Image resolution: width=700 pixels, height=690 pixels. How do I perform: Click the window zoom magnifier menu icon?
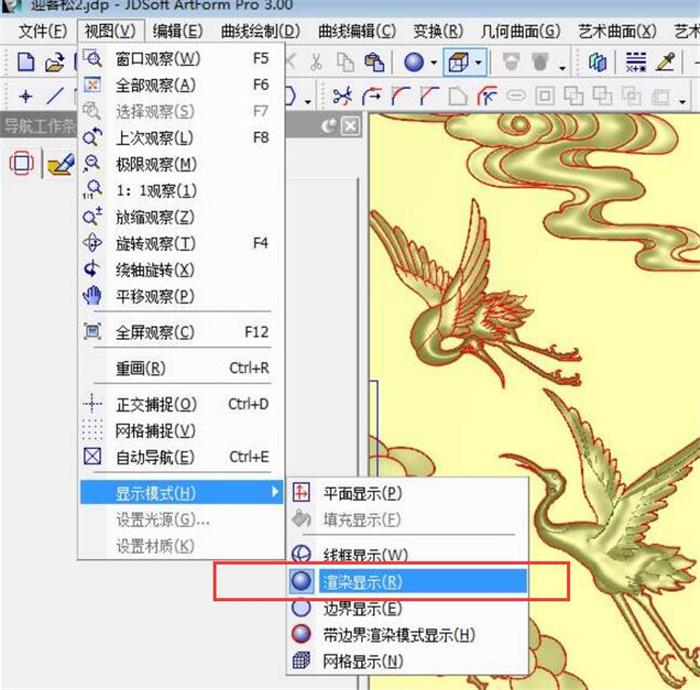[92, 58]
